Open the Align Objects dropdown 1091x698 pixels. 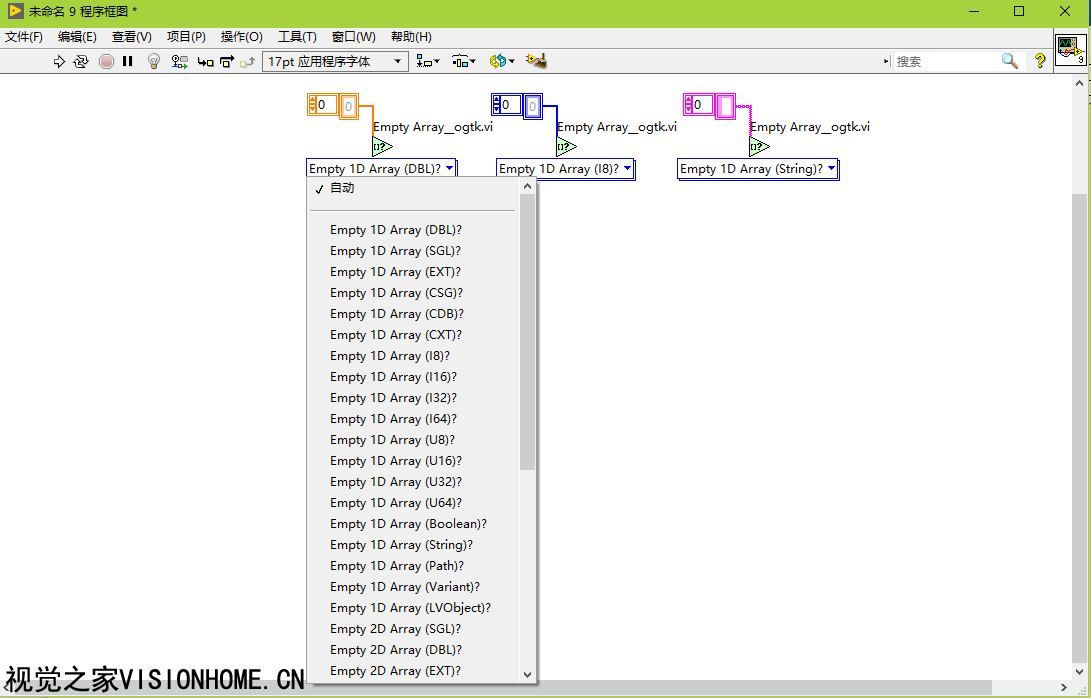428,61
